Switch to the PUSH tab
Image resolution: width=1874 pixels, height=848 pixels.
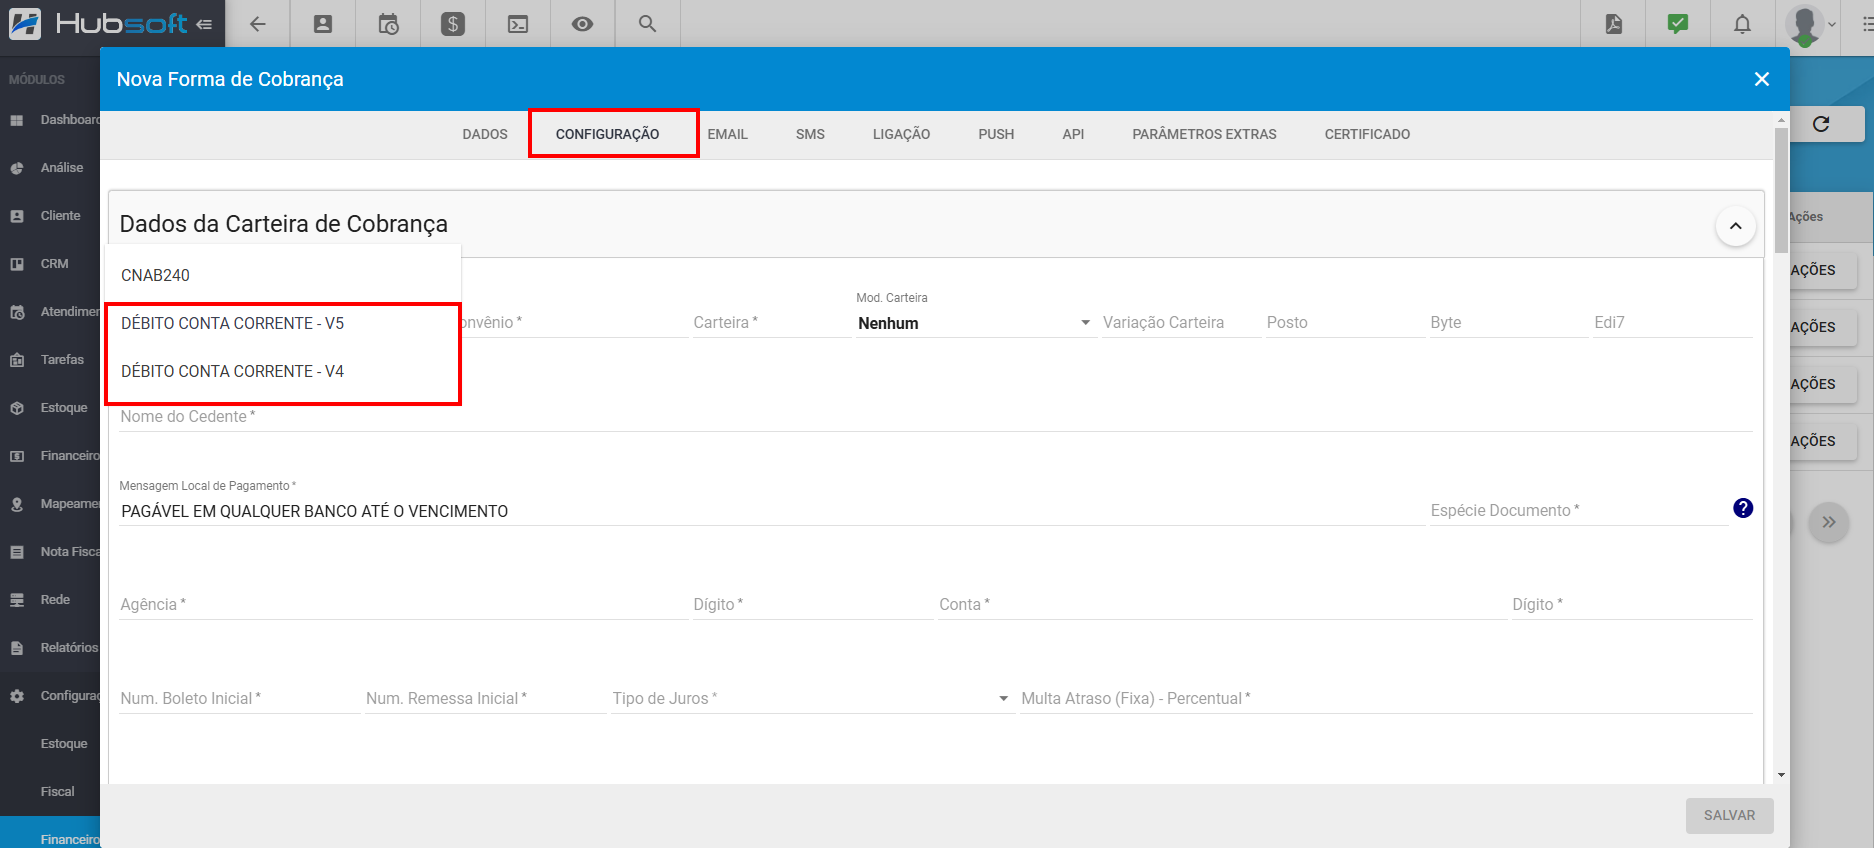click(x=996, y=134)
